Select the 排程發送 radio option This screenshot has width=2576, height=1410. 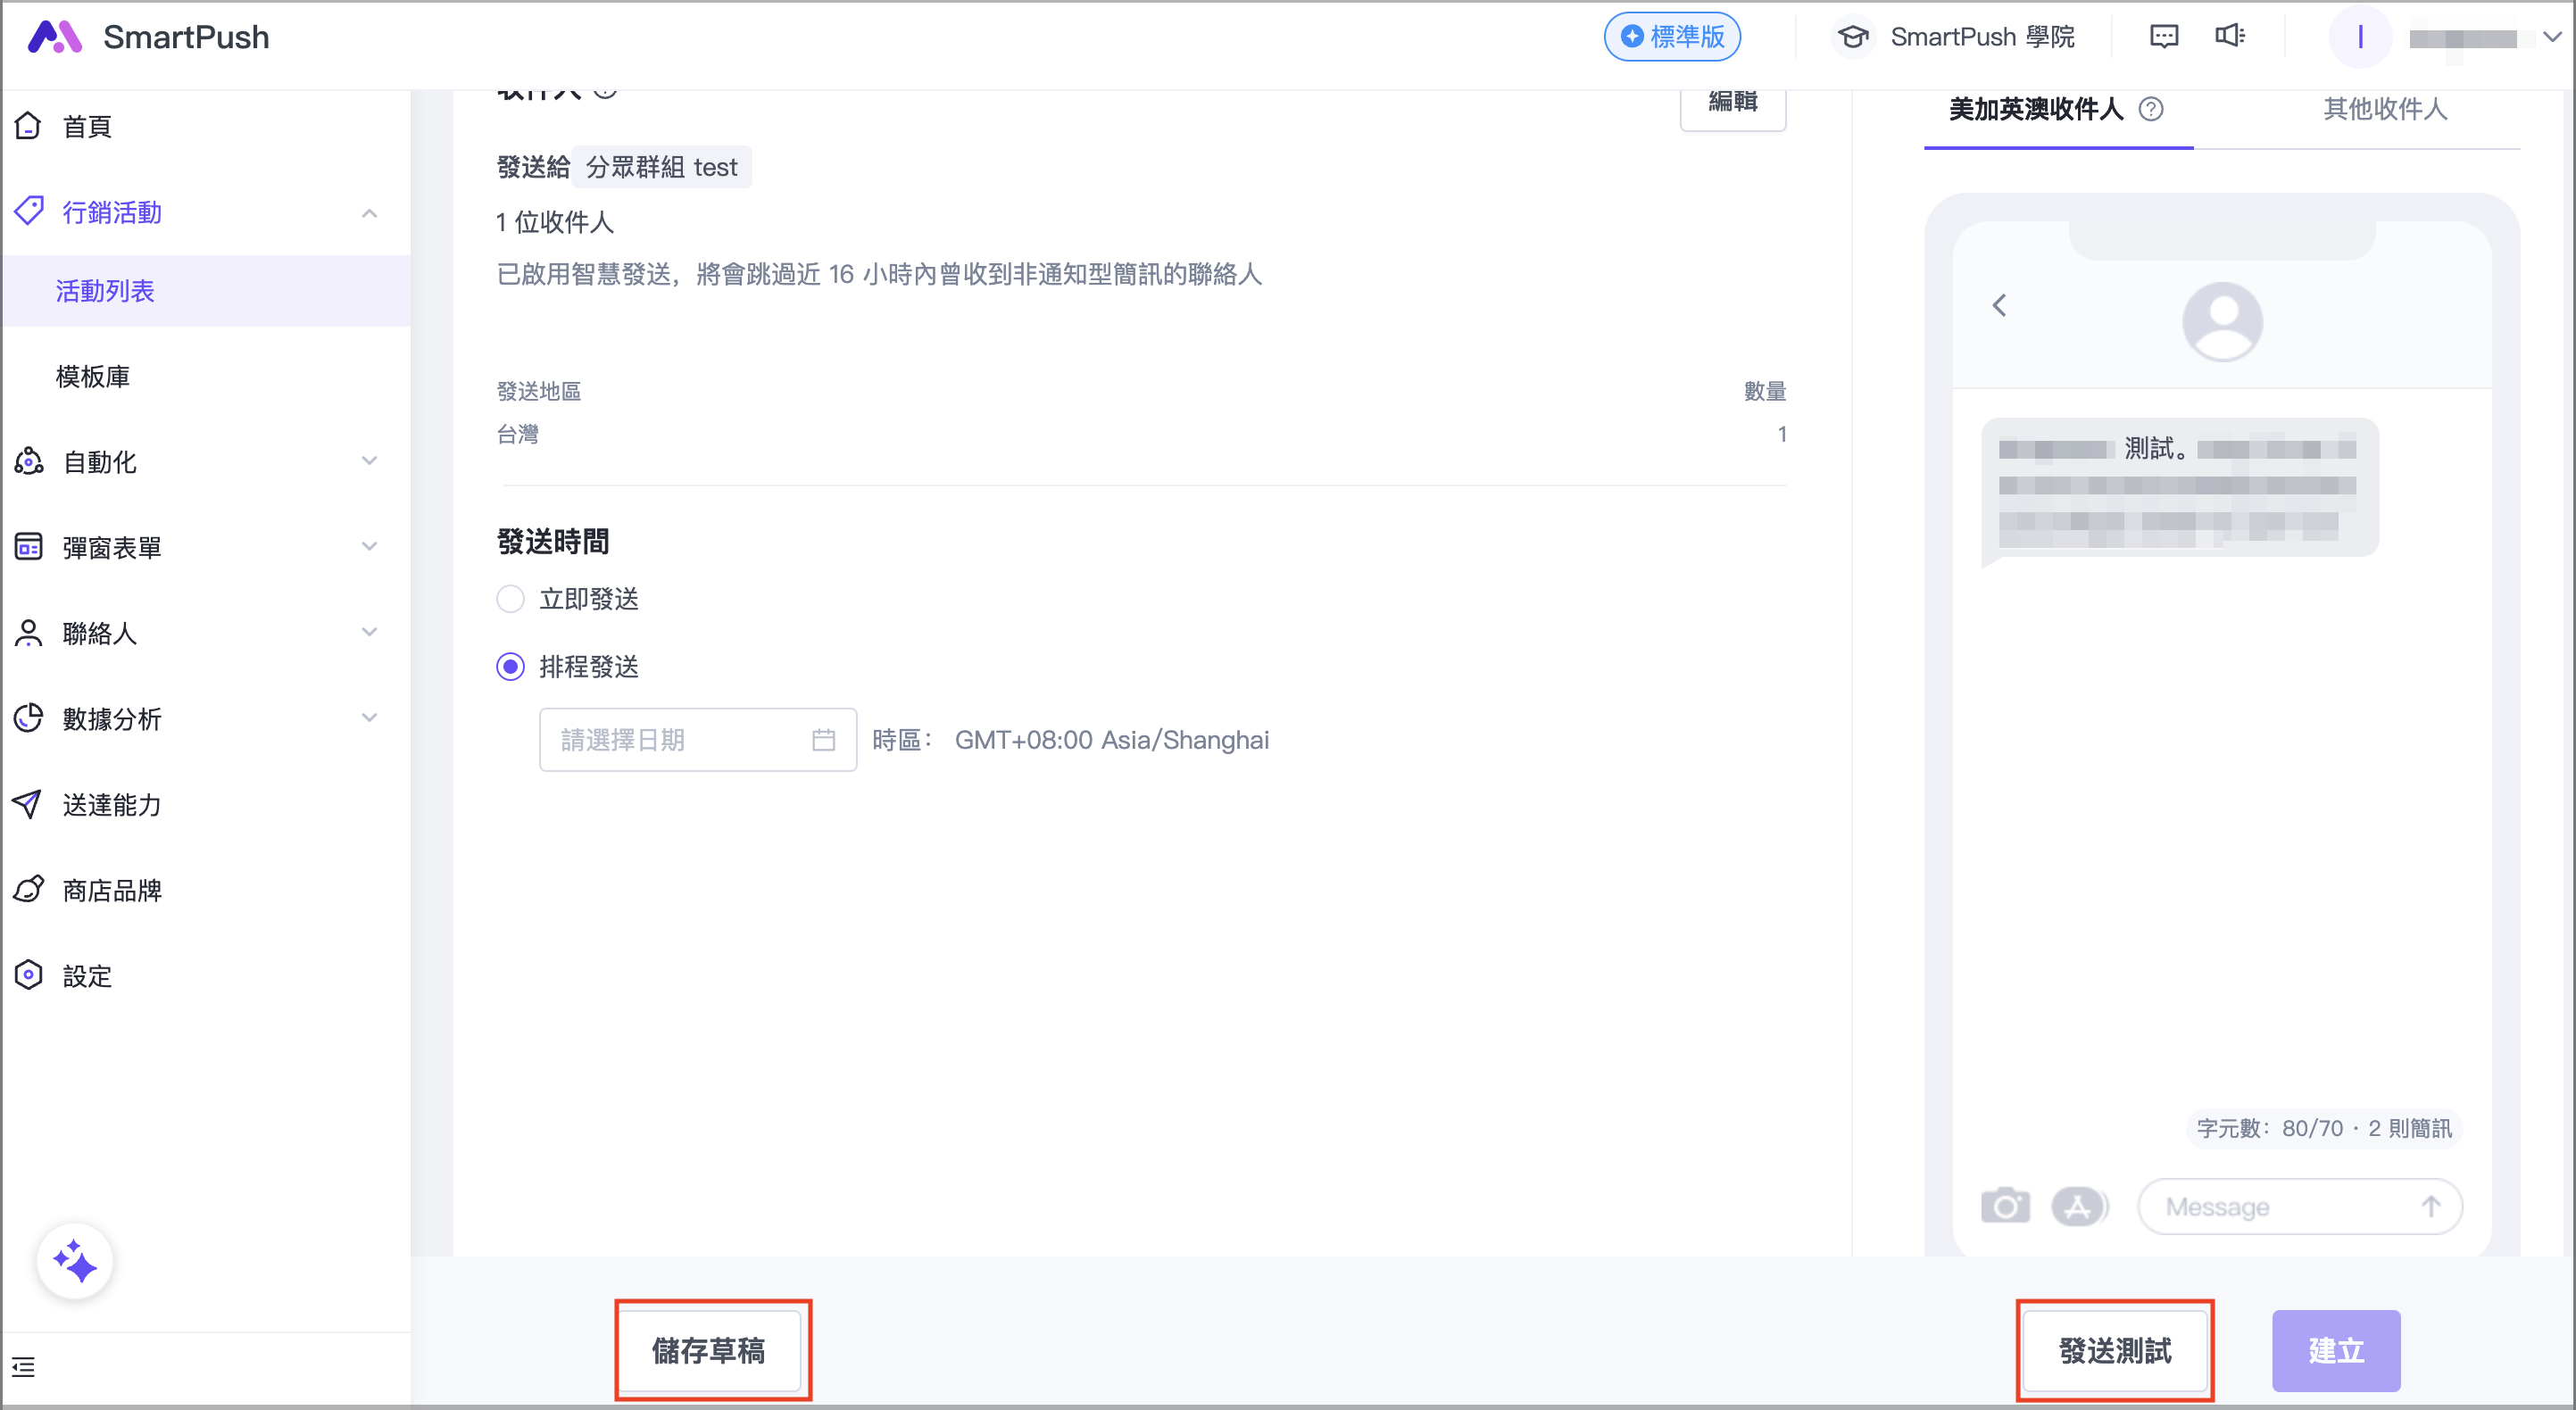point(510,667)
